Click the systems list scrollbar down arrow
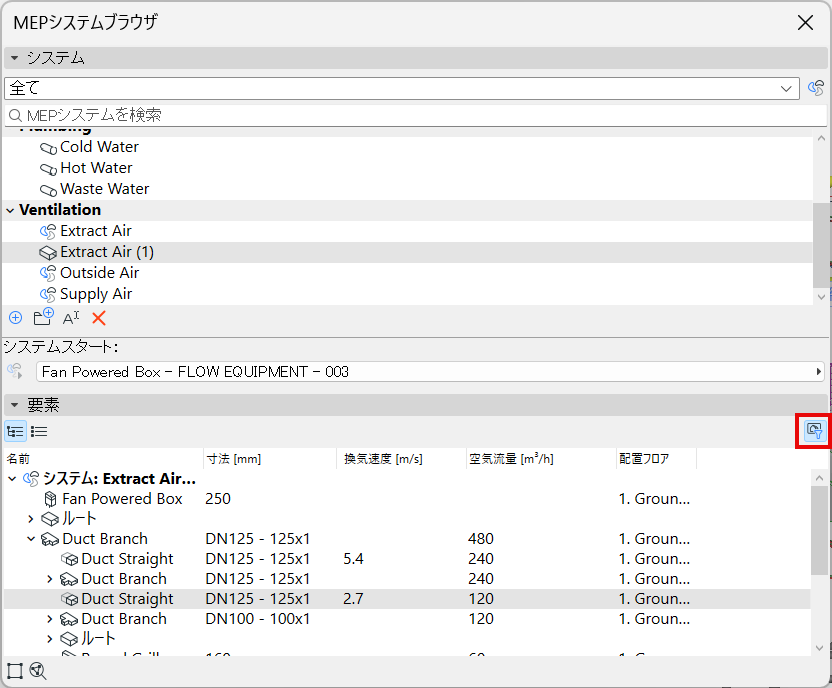Image resolution: width=832 pixels, height=688 pixels. pyautogui.click(x=821, y=297)
